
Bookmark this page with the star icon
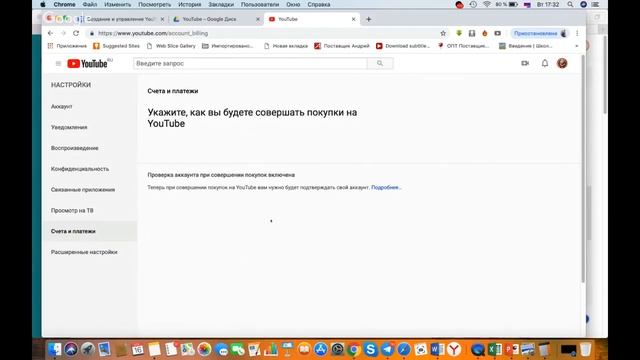443,33
